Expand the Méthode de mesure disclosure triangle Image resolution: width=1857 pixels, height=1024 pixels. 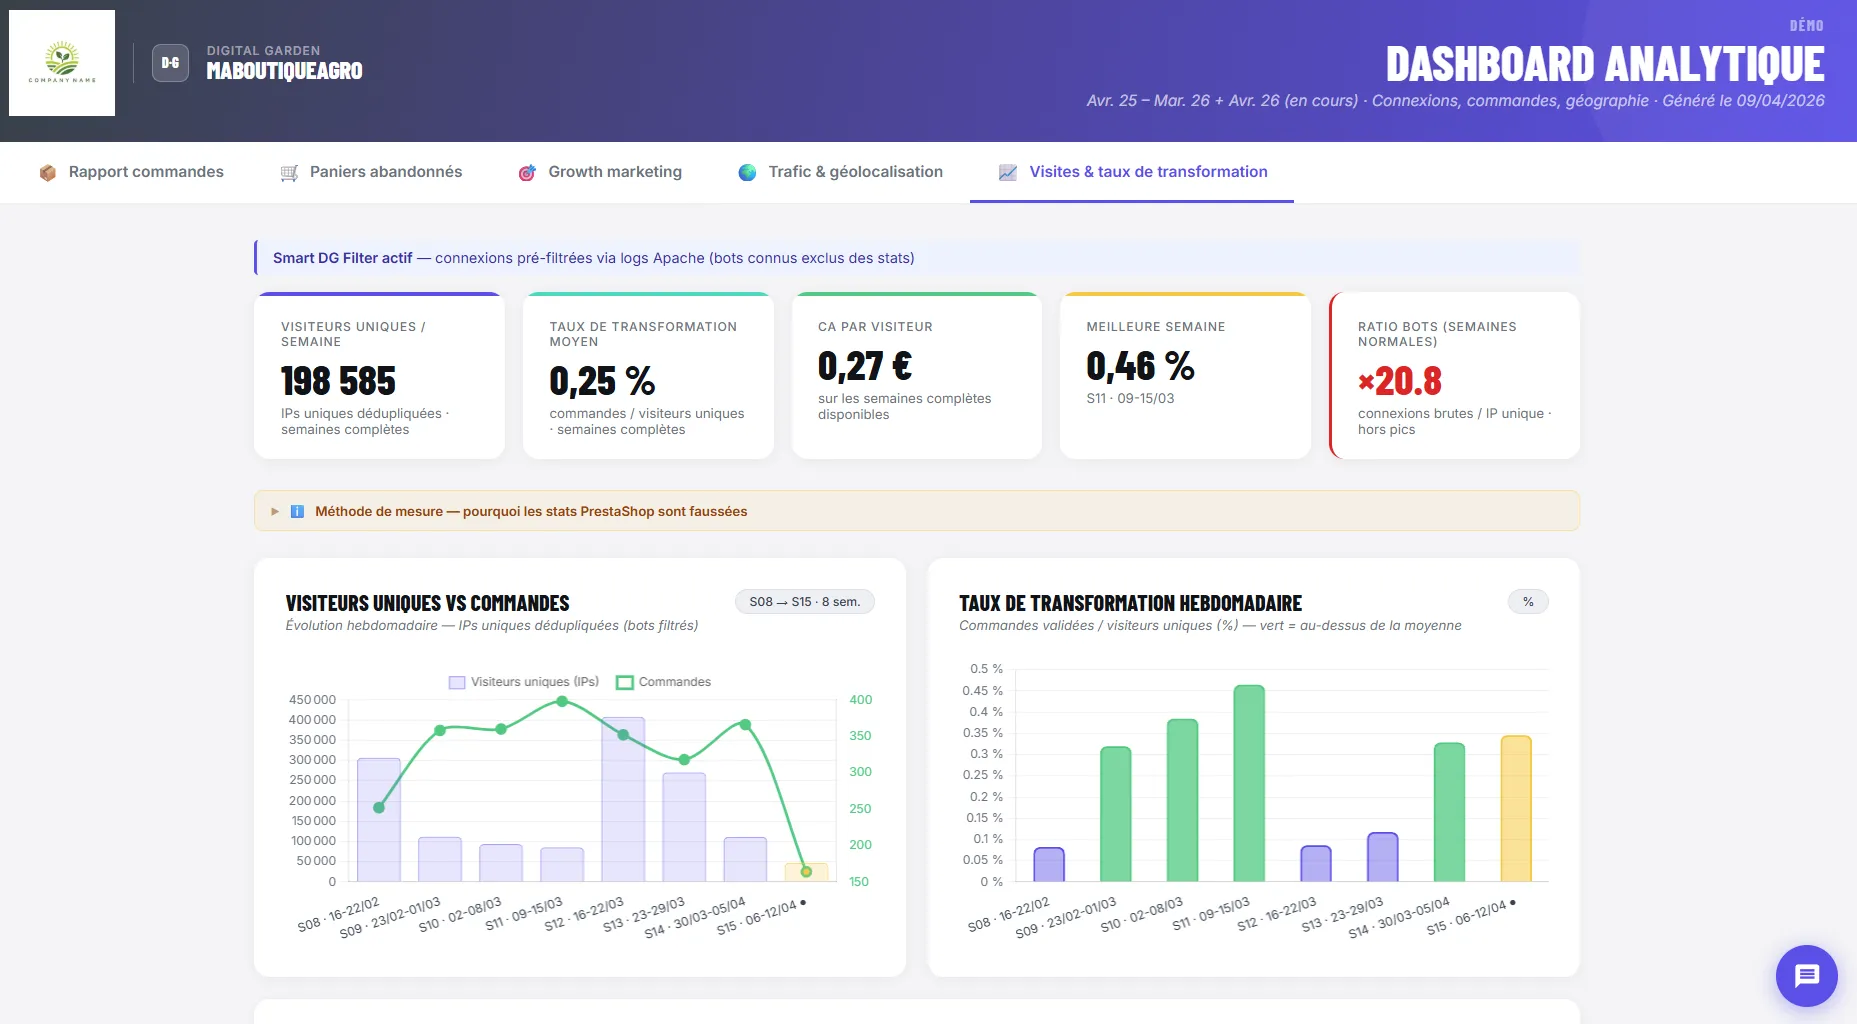click(275, 511)
